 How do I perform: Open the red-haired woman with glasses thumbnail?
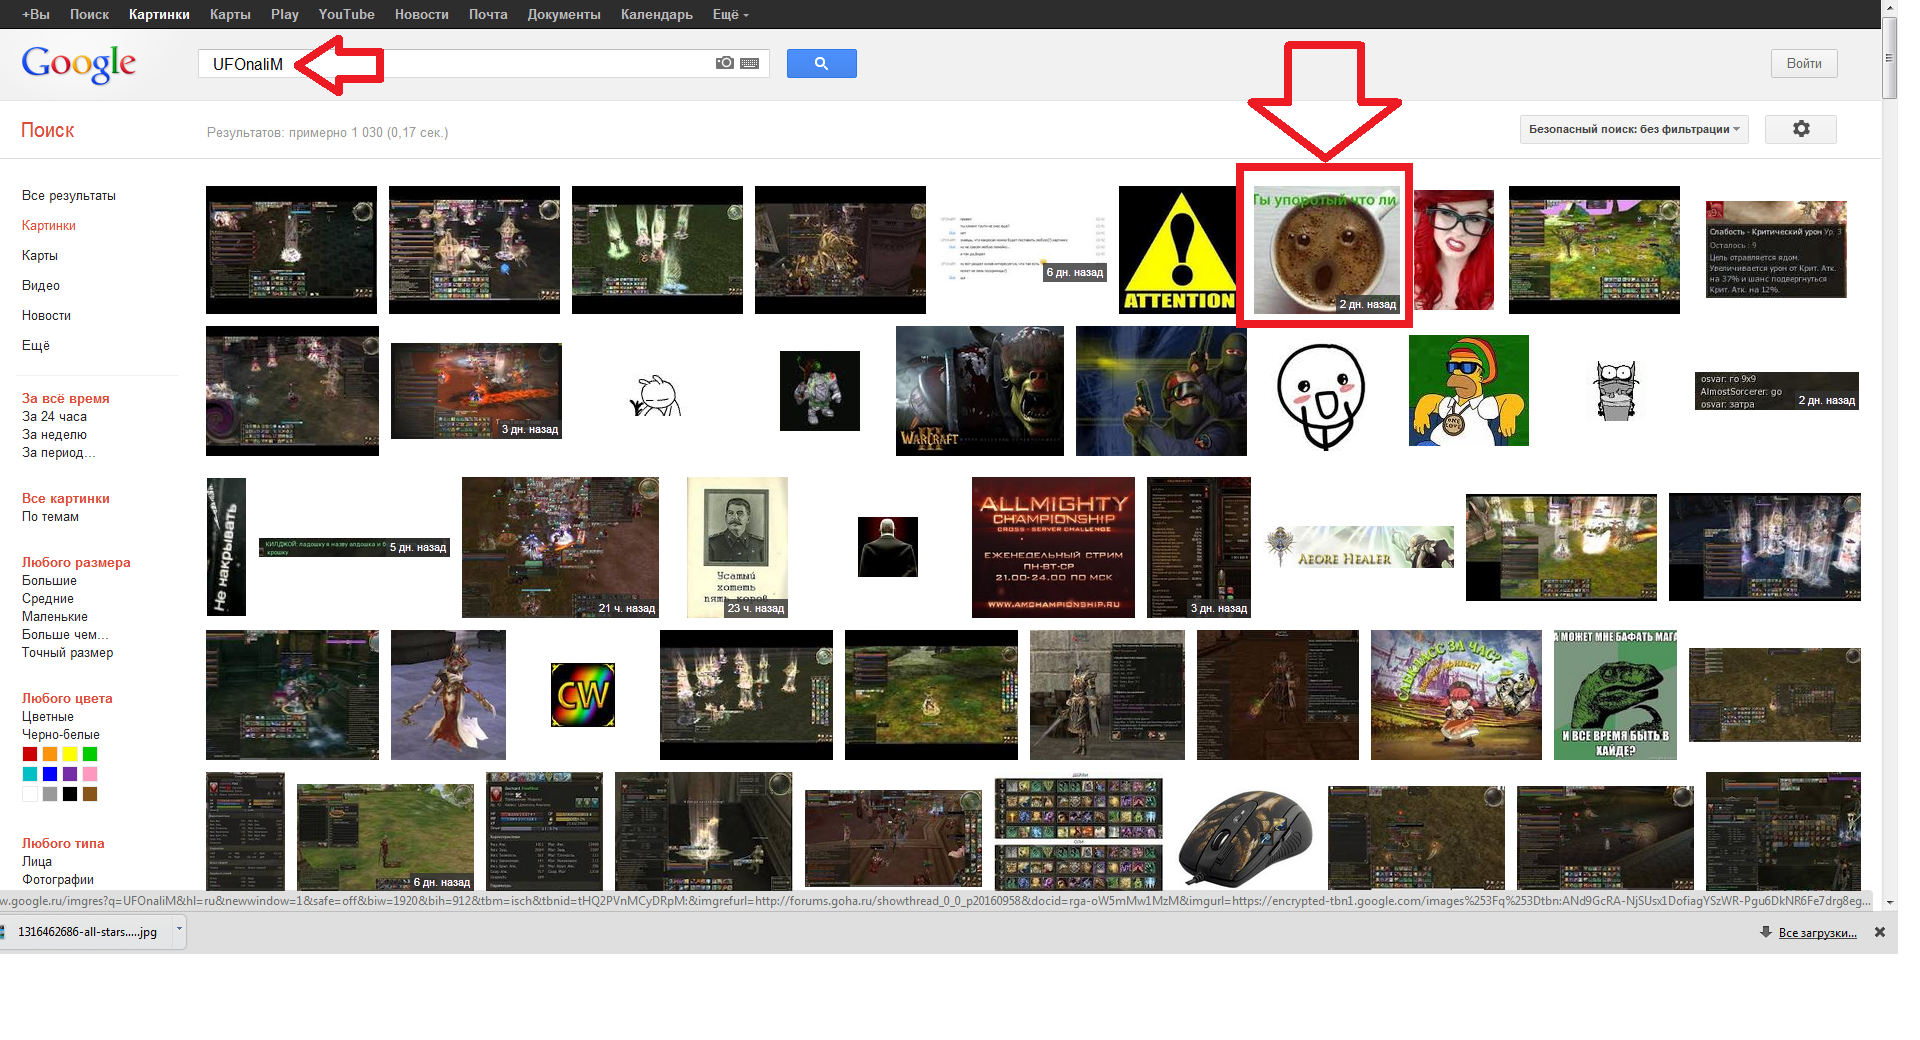point(1453,250)
